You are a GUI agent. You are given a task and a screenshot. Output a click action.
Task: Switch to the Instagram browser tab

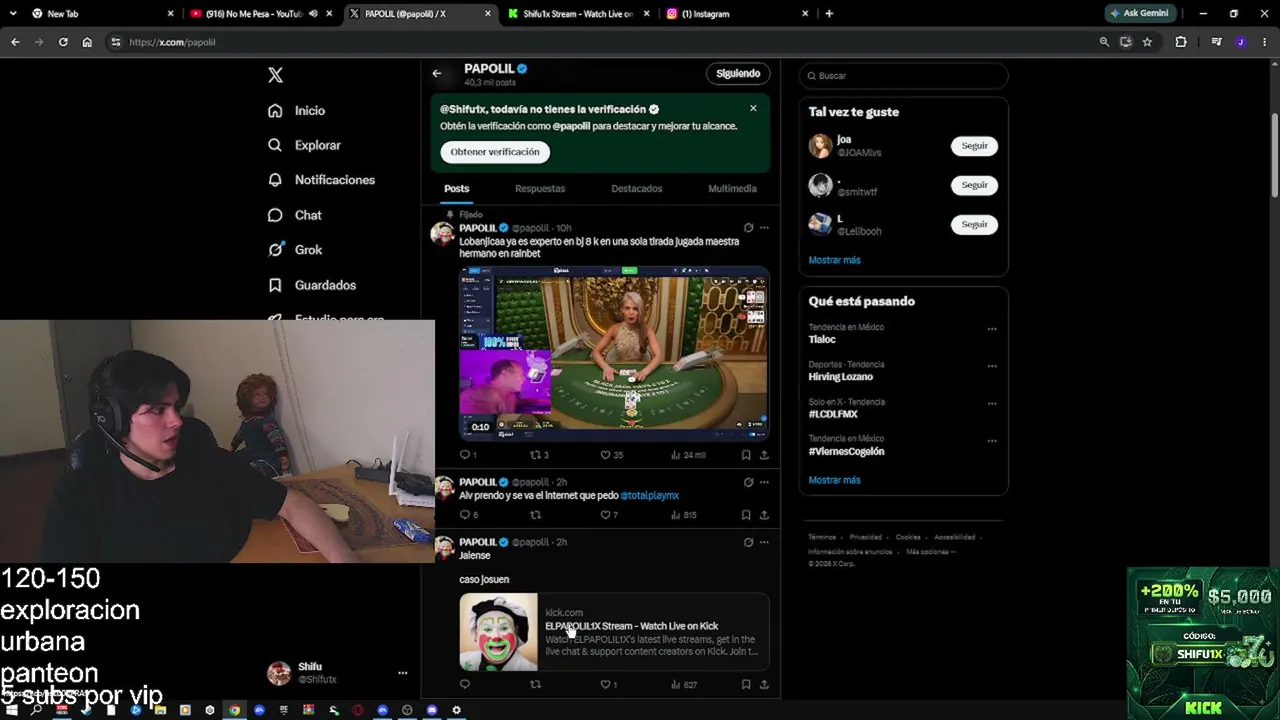click(737, 14)
